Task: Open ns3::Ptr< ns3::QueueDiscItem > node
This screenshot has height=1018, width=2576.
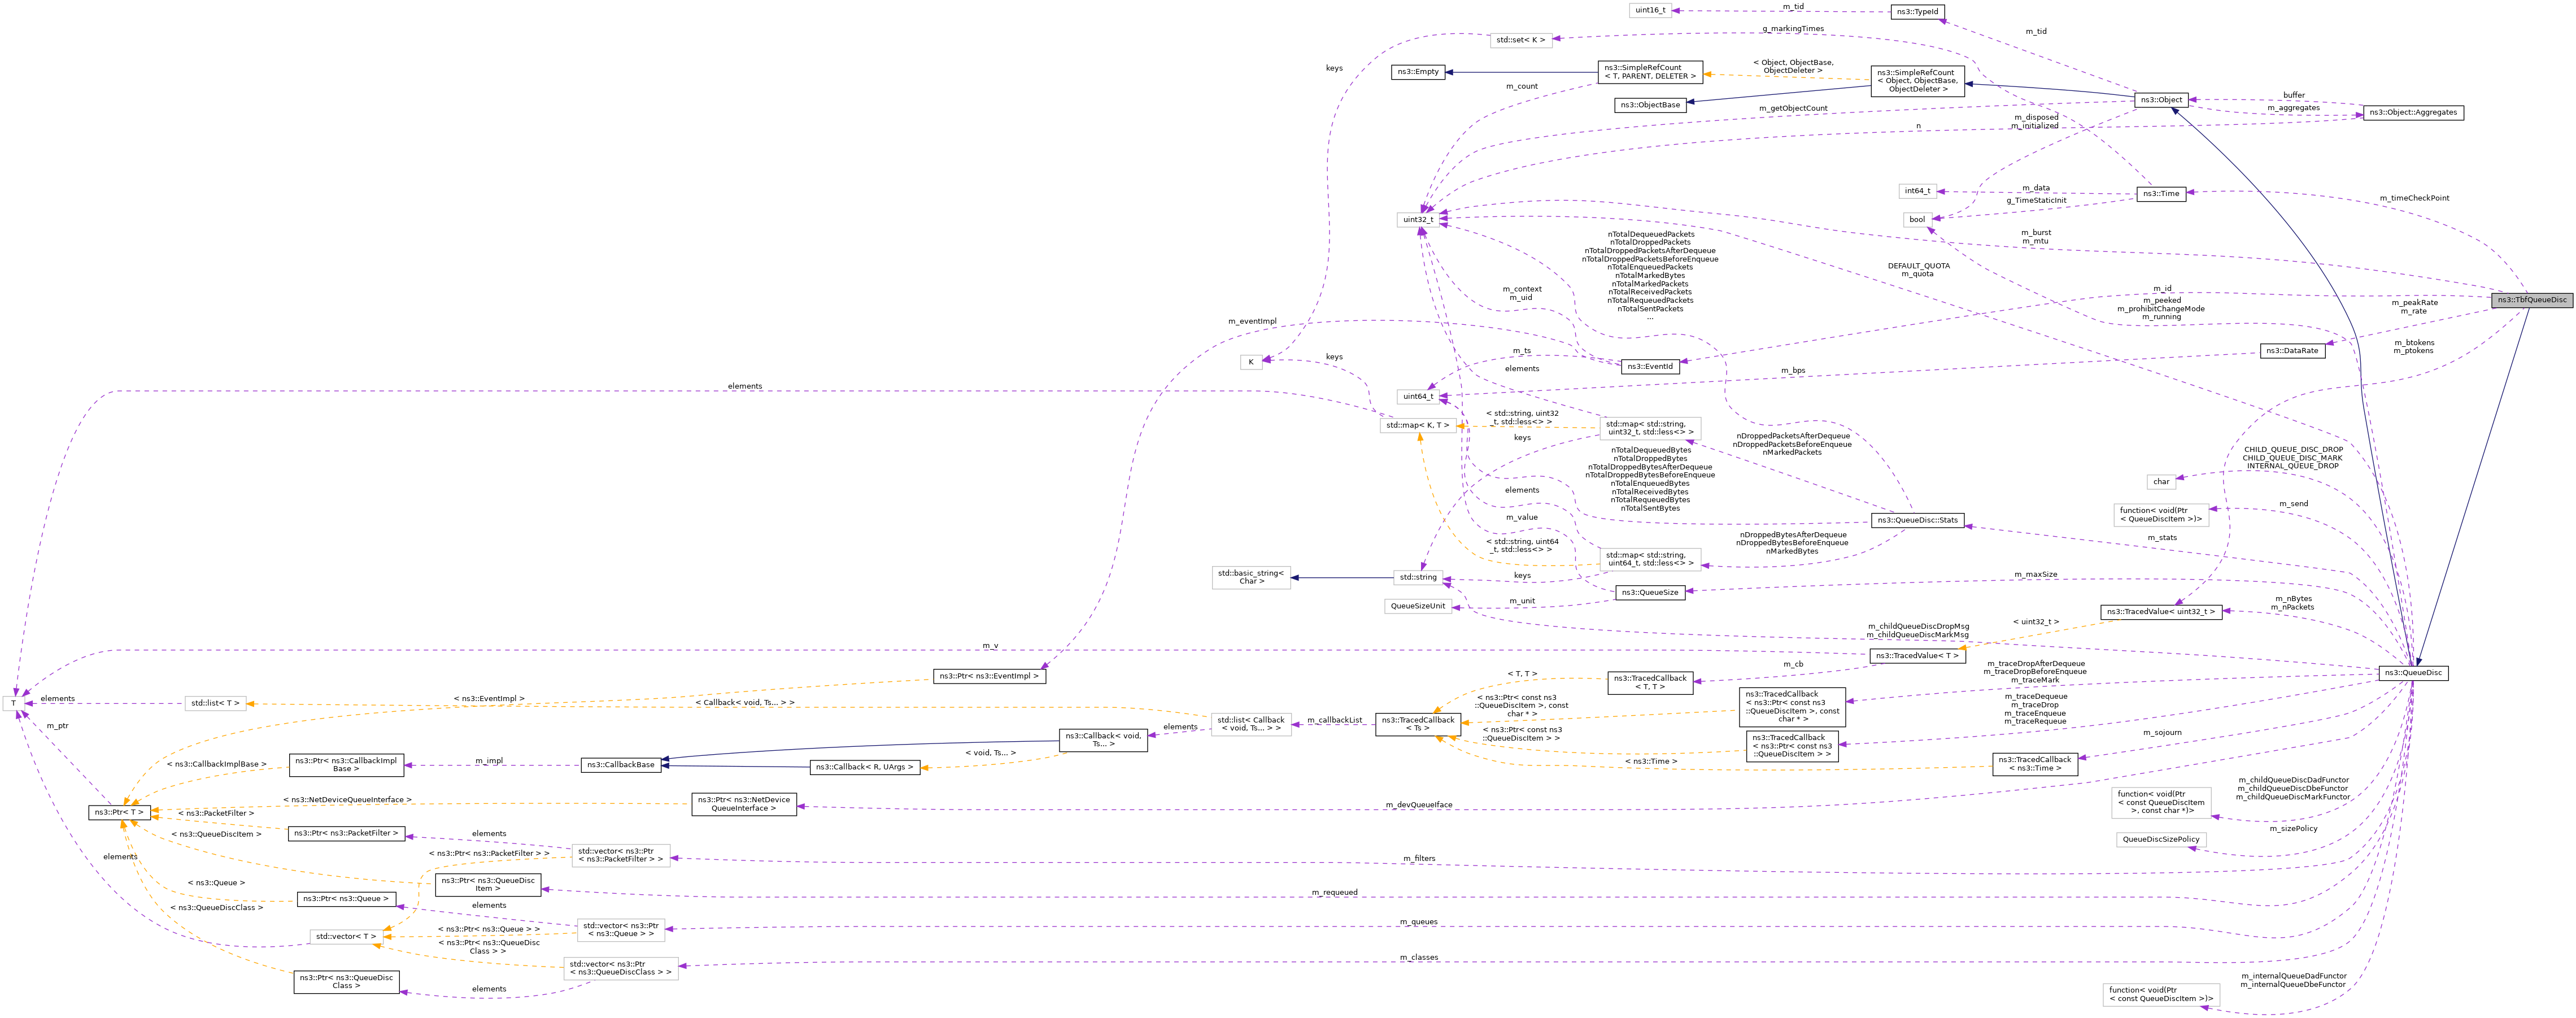Action: coord(488,886)
